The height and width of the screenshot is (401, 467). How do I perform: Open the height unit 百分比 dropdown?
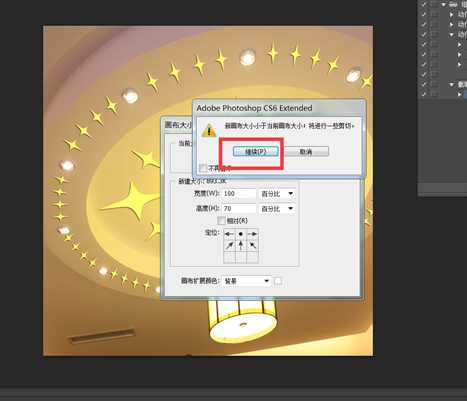[x=277, y=209]
